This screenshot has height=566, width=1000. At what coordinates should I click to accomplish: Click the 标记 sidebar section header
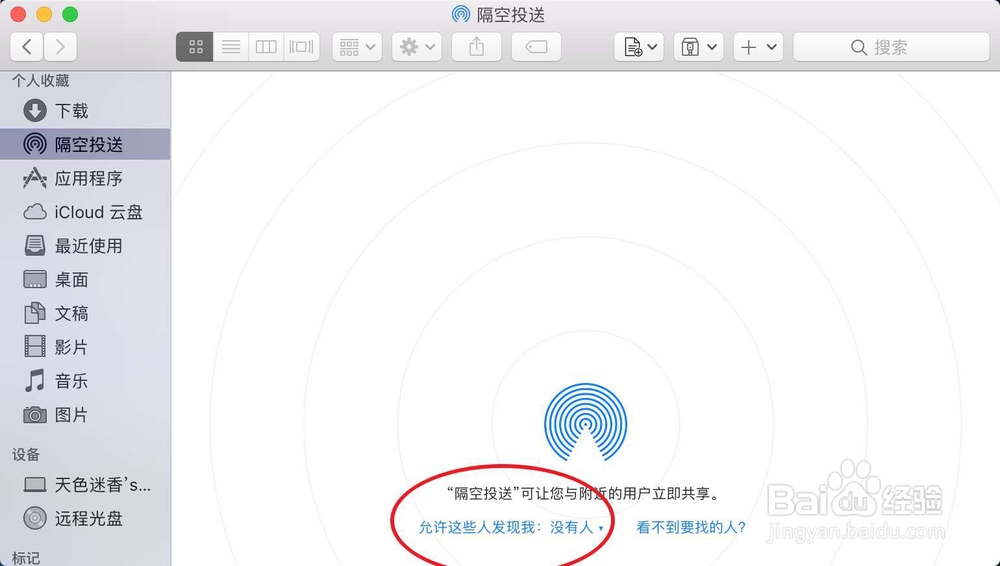(x=26, y=558)
